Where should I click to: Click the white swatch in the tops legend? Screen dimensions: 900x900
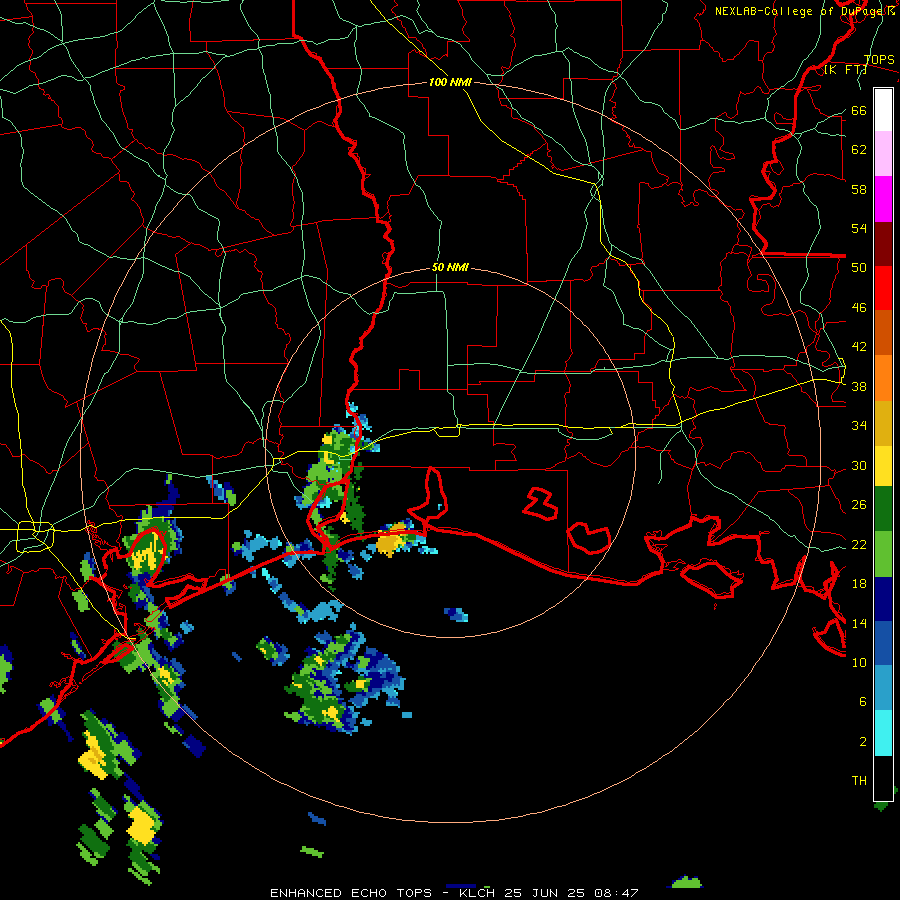coord(883,110)
